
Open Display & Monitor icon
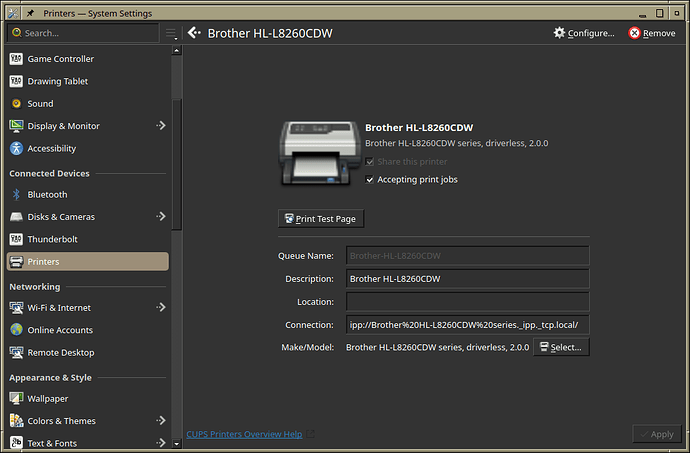[x=16, y=126]
